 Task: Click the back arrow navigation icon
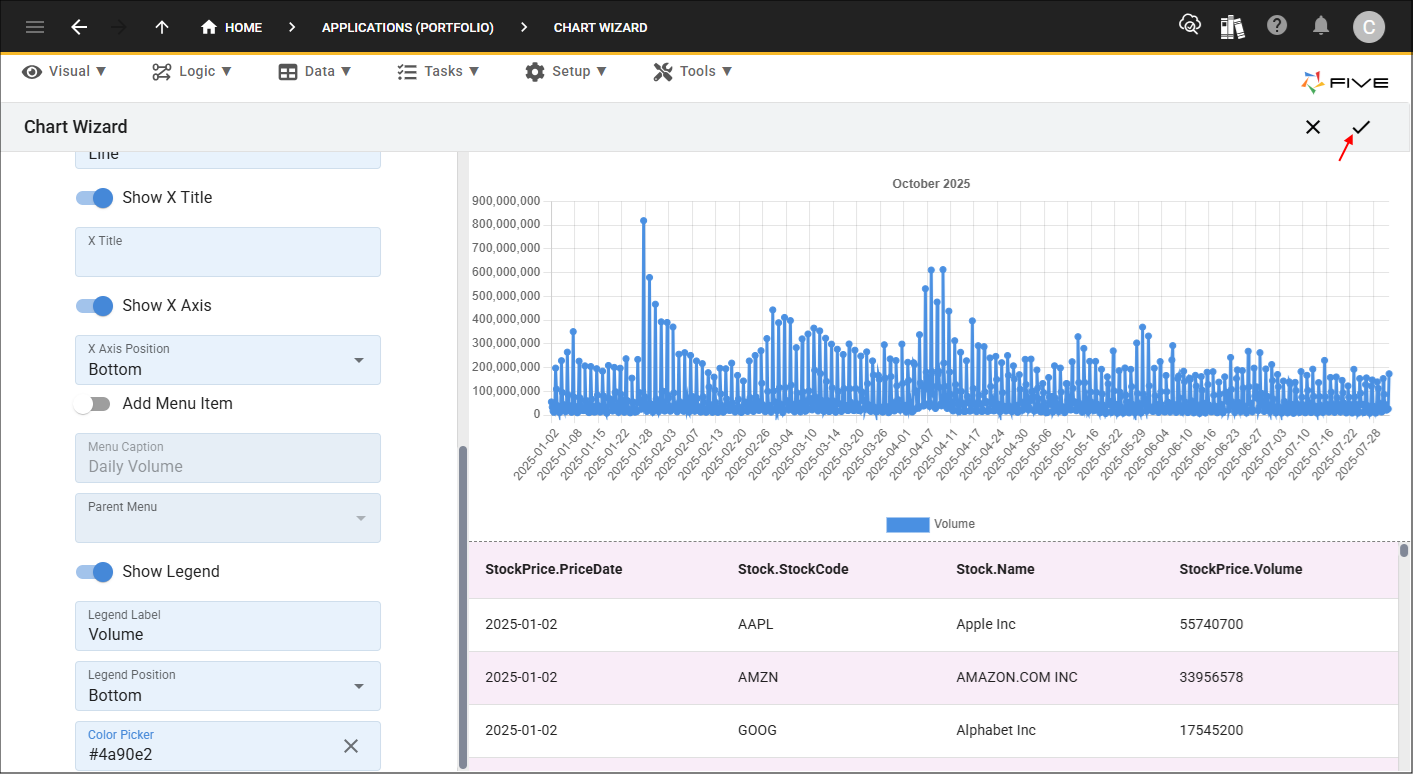tap(79, 27)
